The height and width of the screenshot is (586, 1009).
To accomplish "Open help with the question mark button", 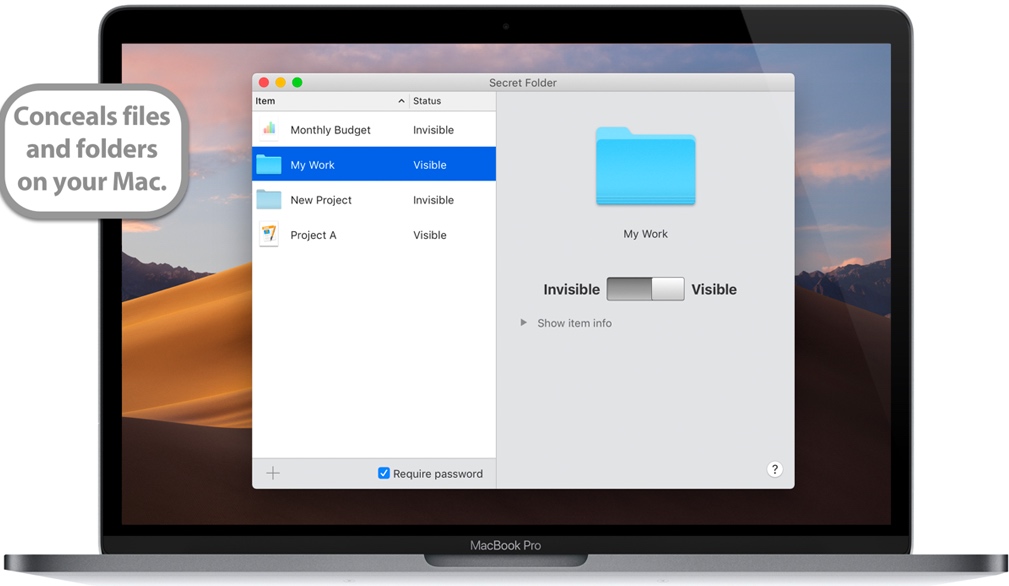I will coord(774,469).
